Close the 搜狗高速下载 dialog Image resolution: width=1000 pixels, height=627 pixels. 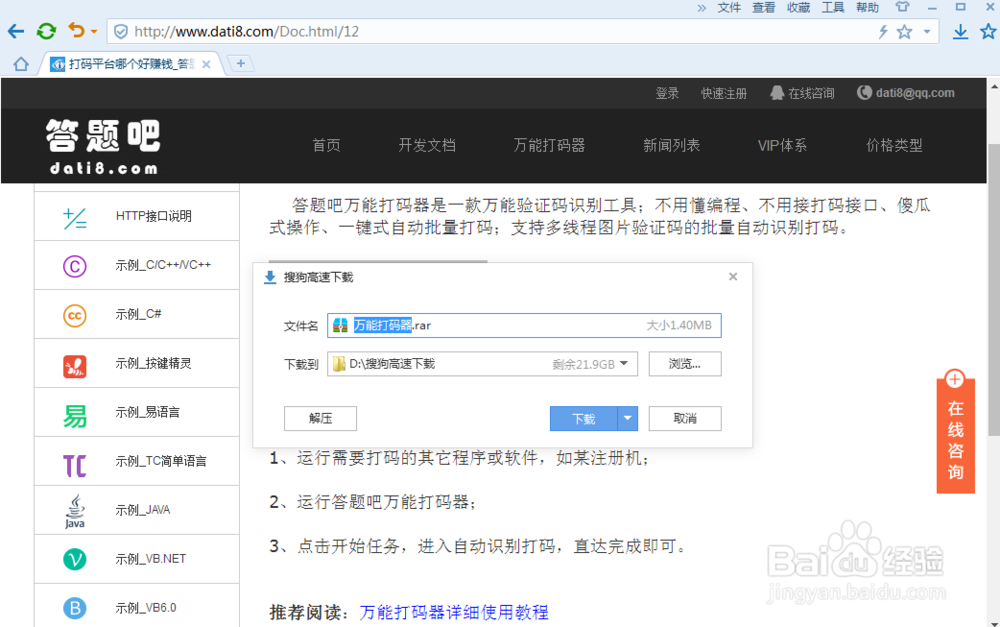click(733, 276)
